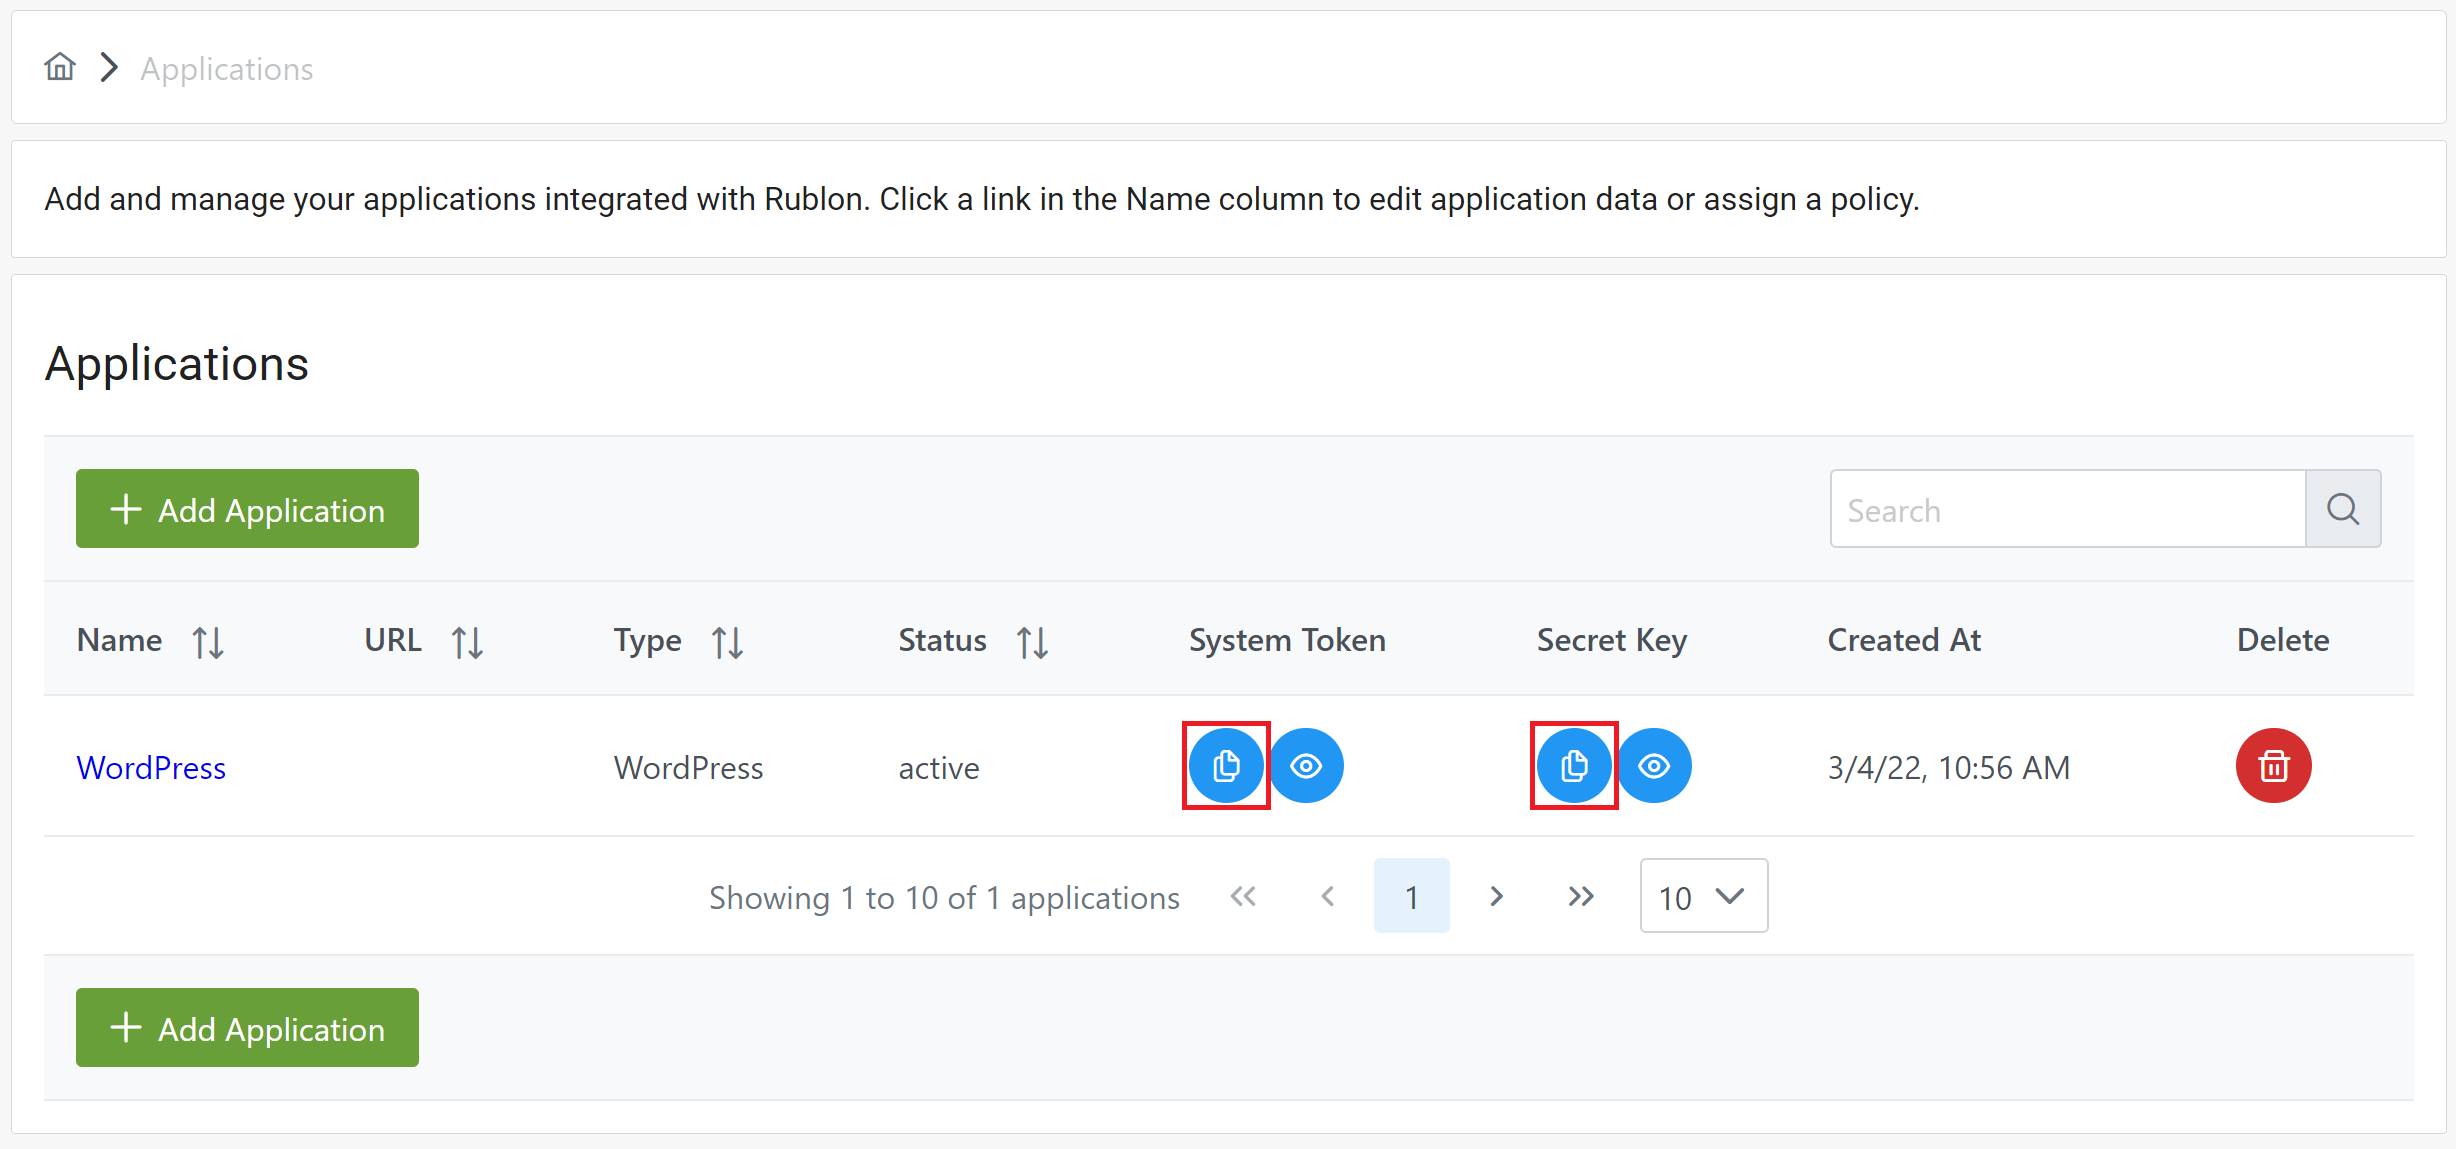Viewport: 2456px width, 1149px height.
Task: Sort the table by Name column
Action: coord(208,642)
